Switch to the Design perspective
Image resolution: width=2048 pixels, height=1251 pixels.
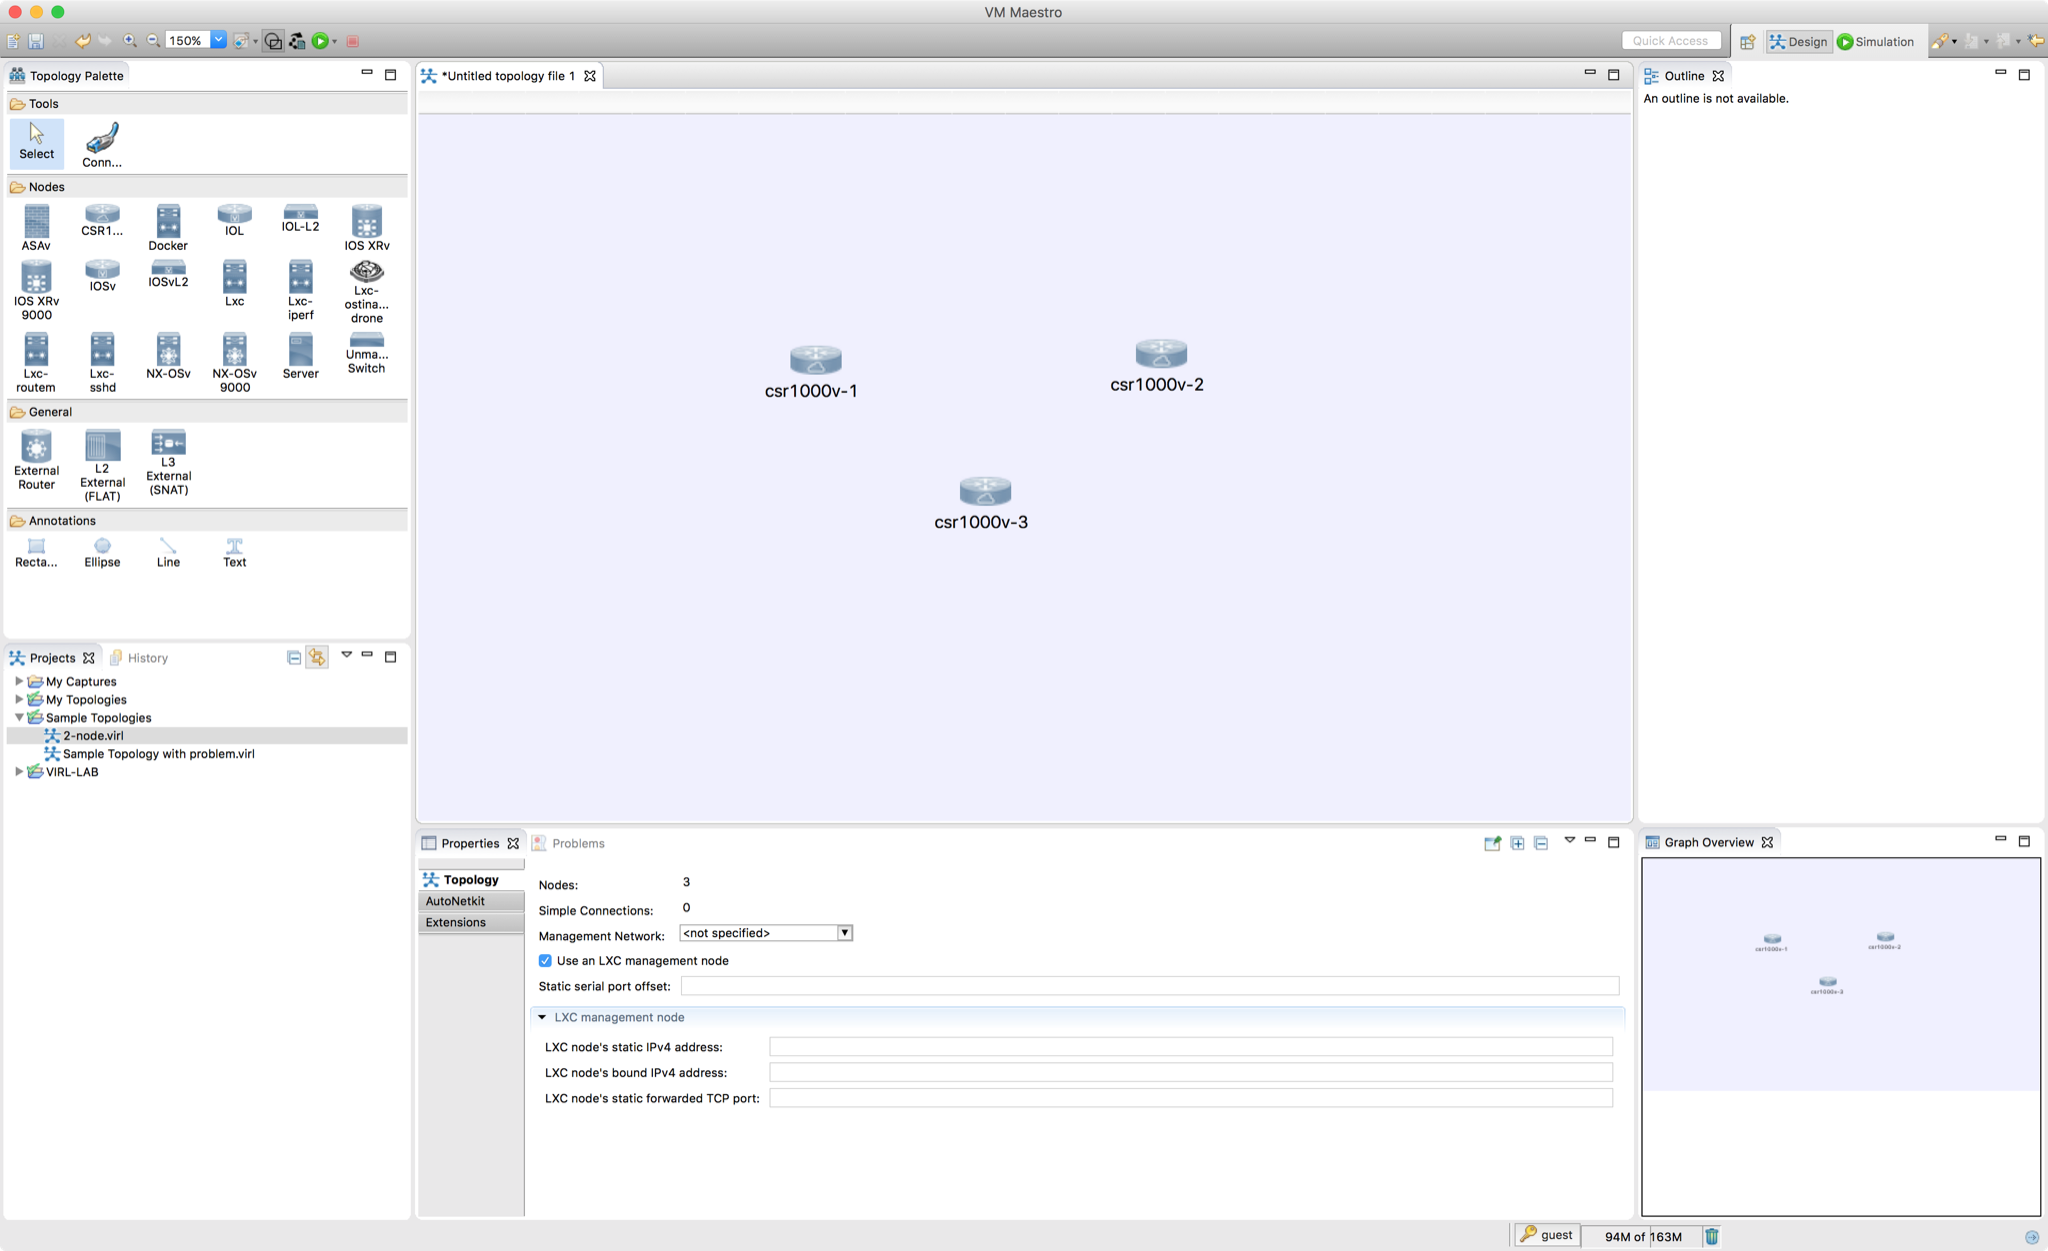click(x=1798, y=41)
